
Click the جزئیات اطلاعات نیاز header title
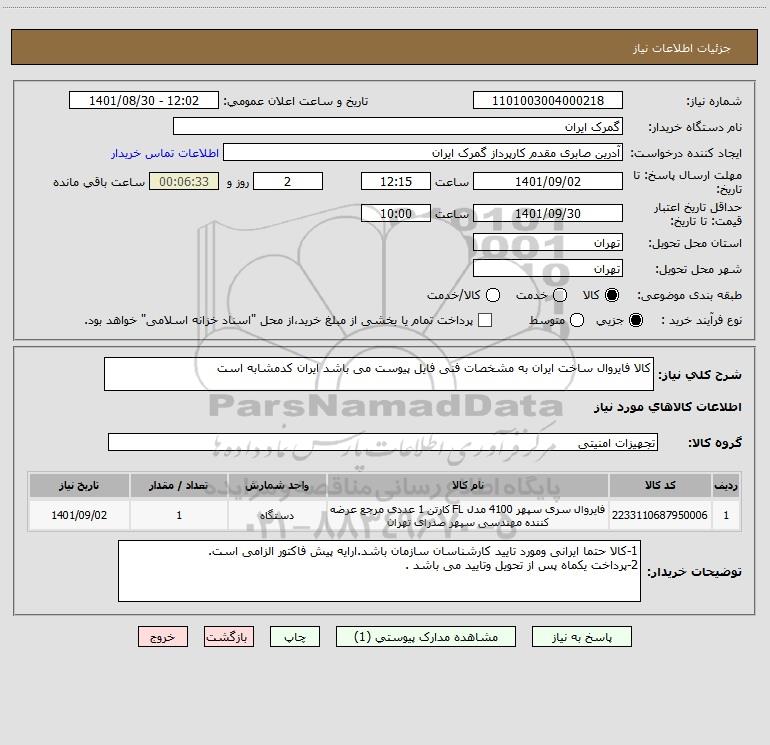pyautogui.click(x=682, y=48)
